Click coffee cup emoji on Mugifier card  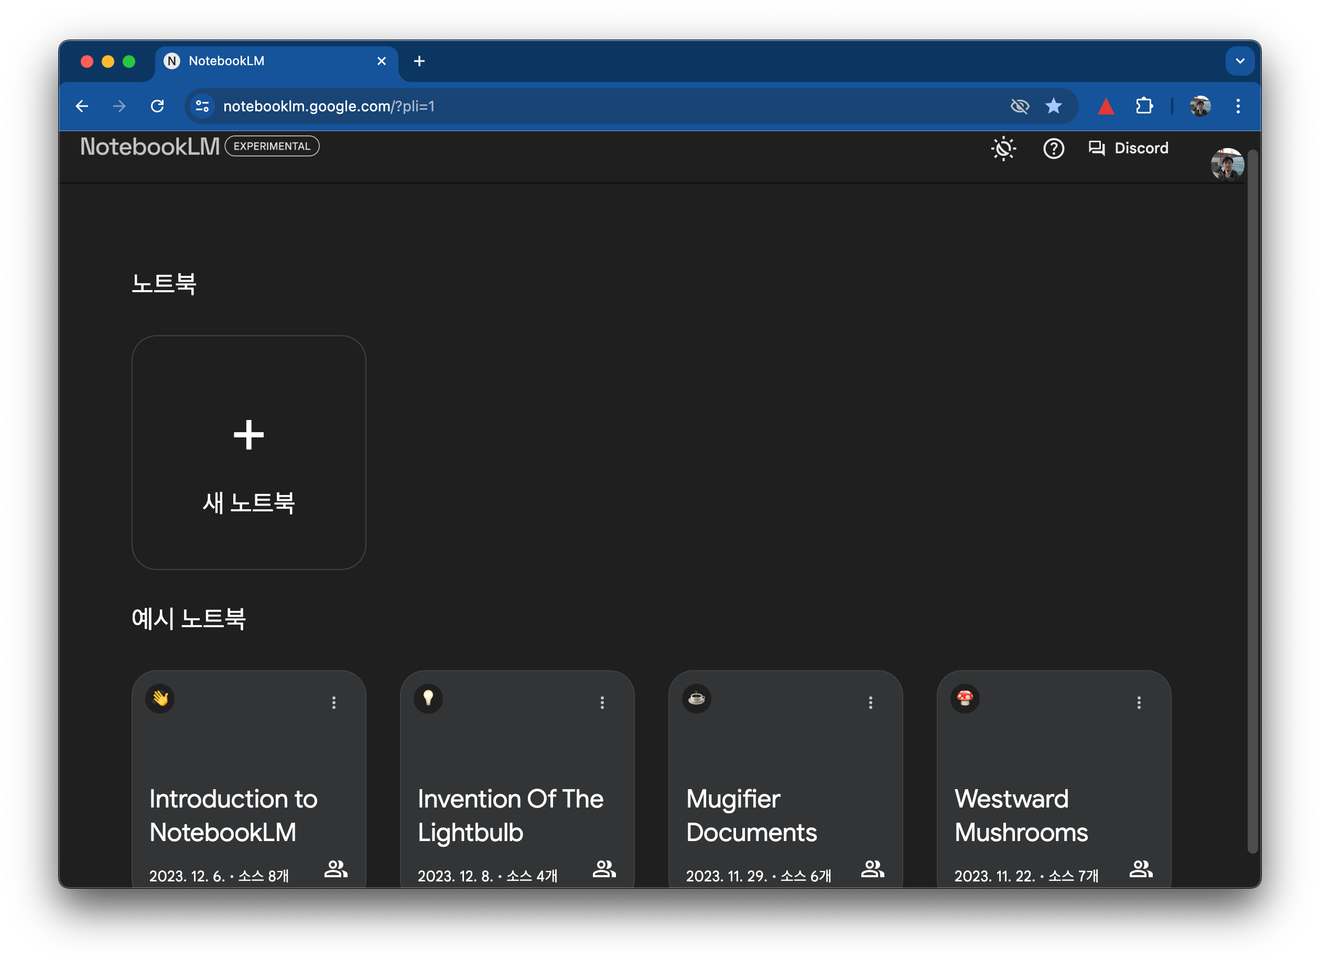(x=697, y=698)
